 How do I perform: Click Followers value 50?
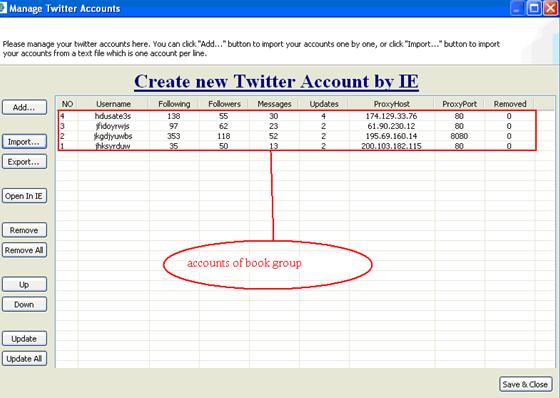point(224,146)
